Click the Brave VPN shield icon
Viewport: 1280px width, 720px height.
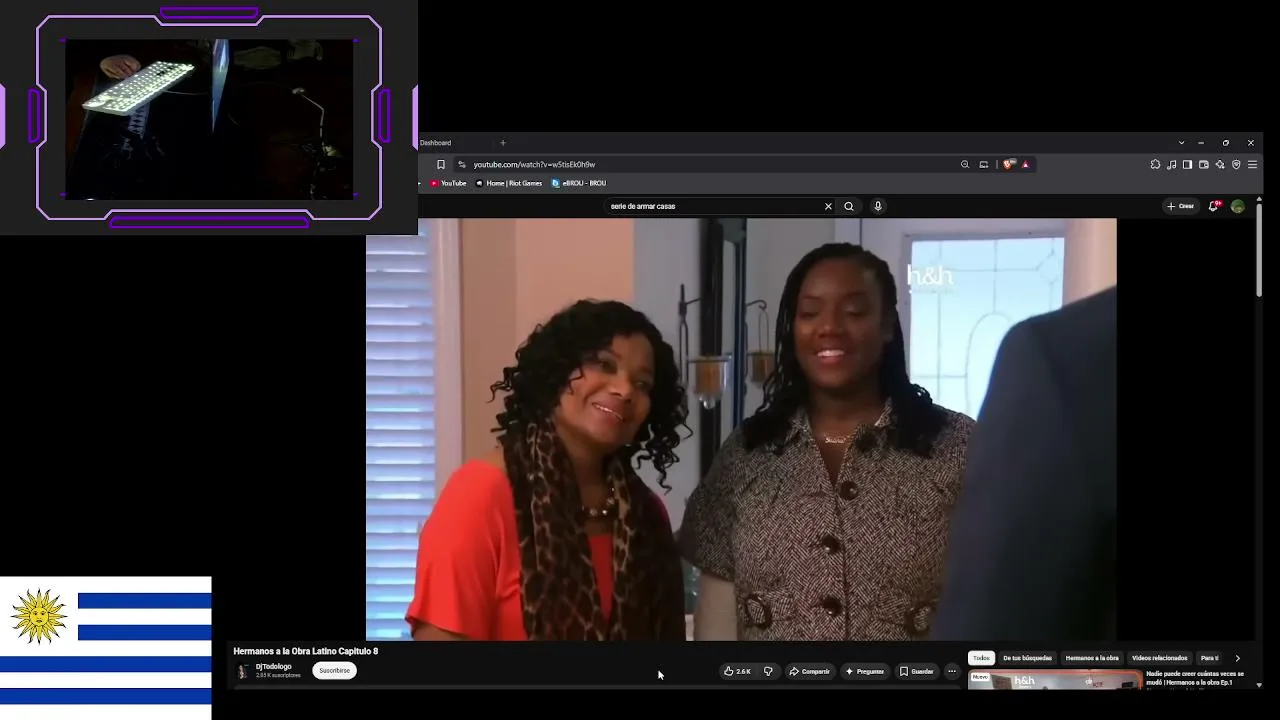(x=1236, y=164)
